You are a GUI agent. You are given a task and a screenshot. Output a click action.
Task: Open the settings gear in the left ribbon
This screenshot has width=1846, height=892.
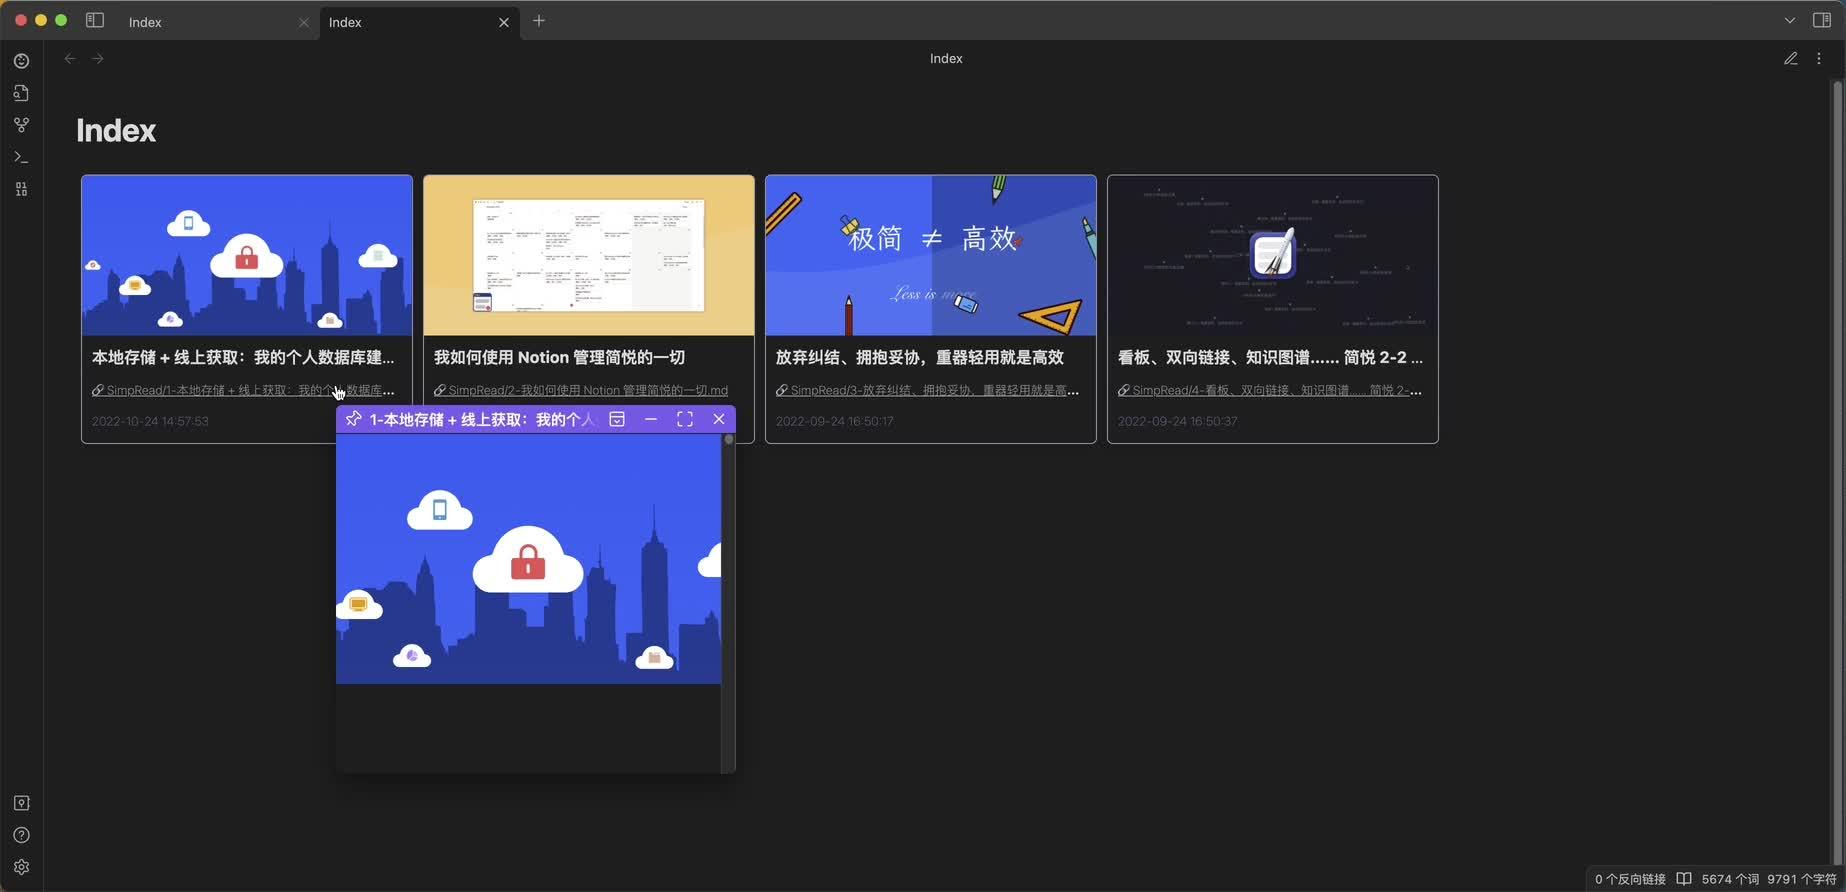(x=21, y=867)
